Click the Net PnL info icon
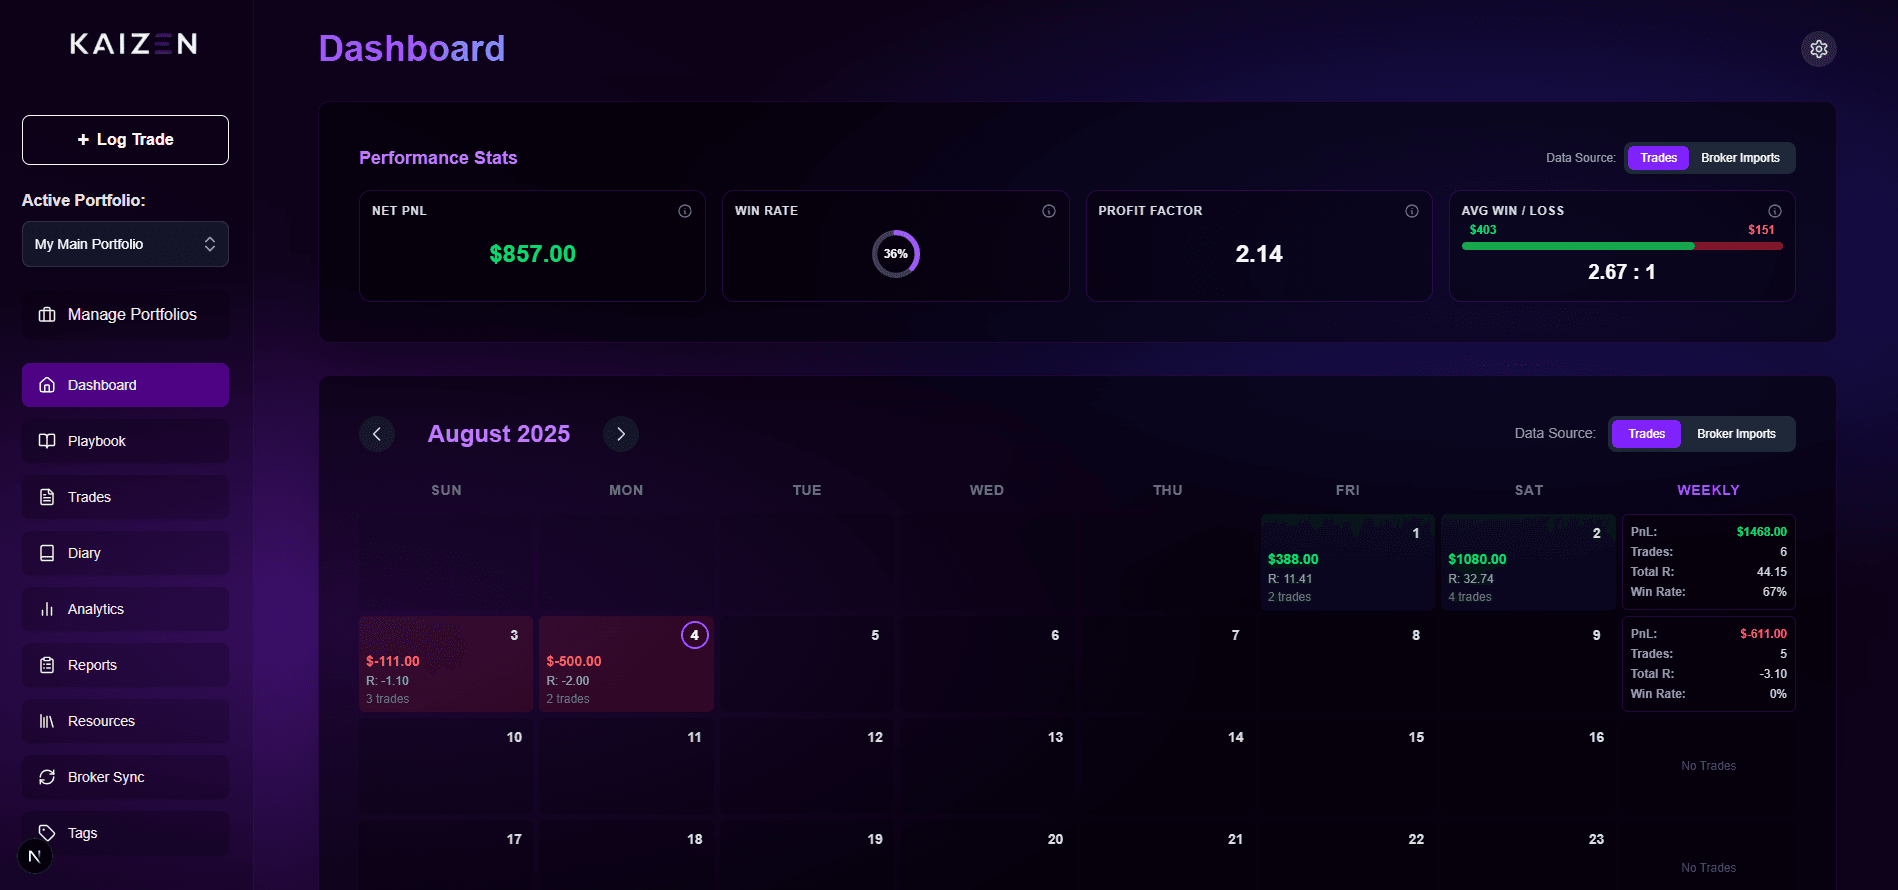Image resolution: width=1898 pixels, height=890 pixels. tap(685, 211)
